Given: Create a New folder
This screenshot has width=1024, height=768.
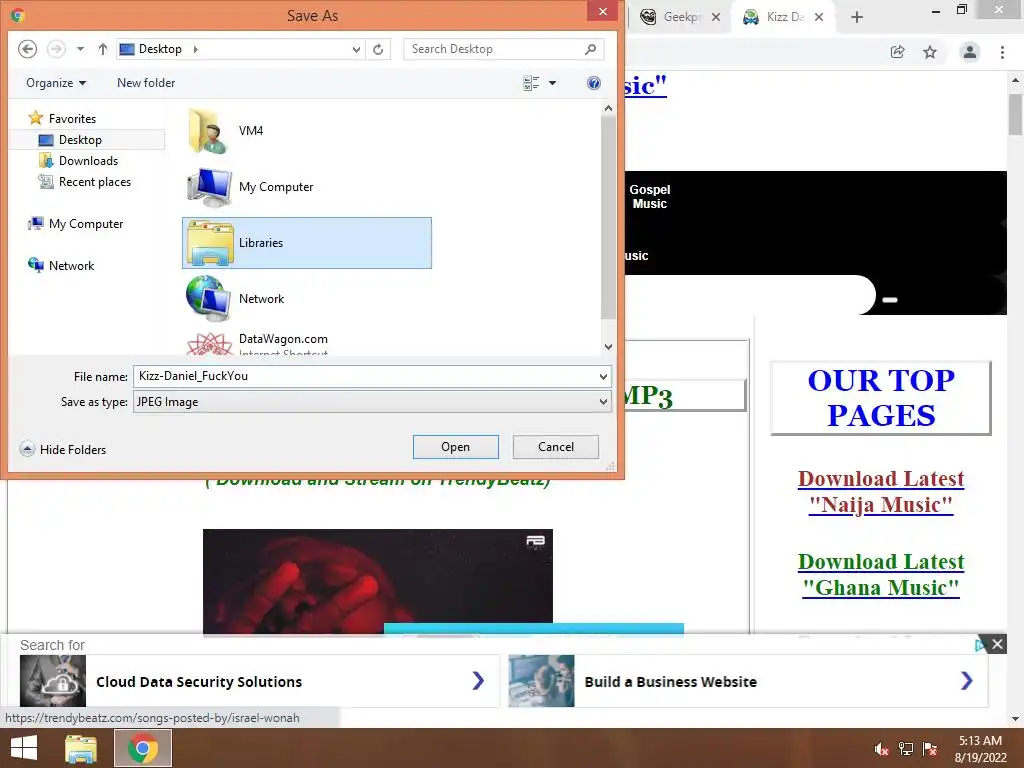Looking at the screenshot, I should pos(146,83).
